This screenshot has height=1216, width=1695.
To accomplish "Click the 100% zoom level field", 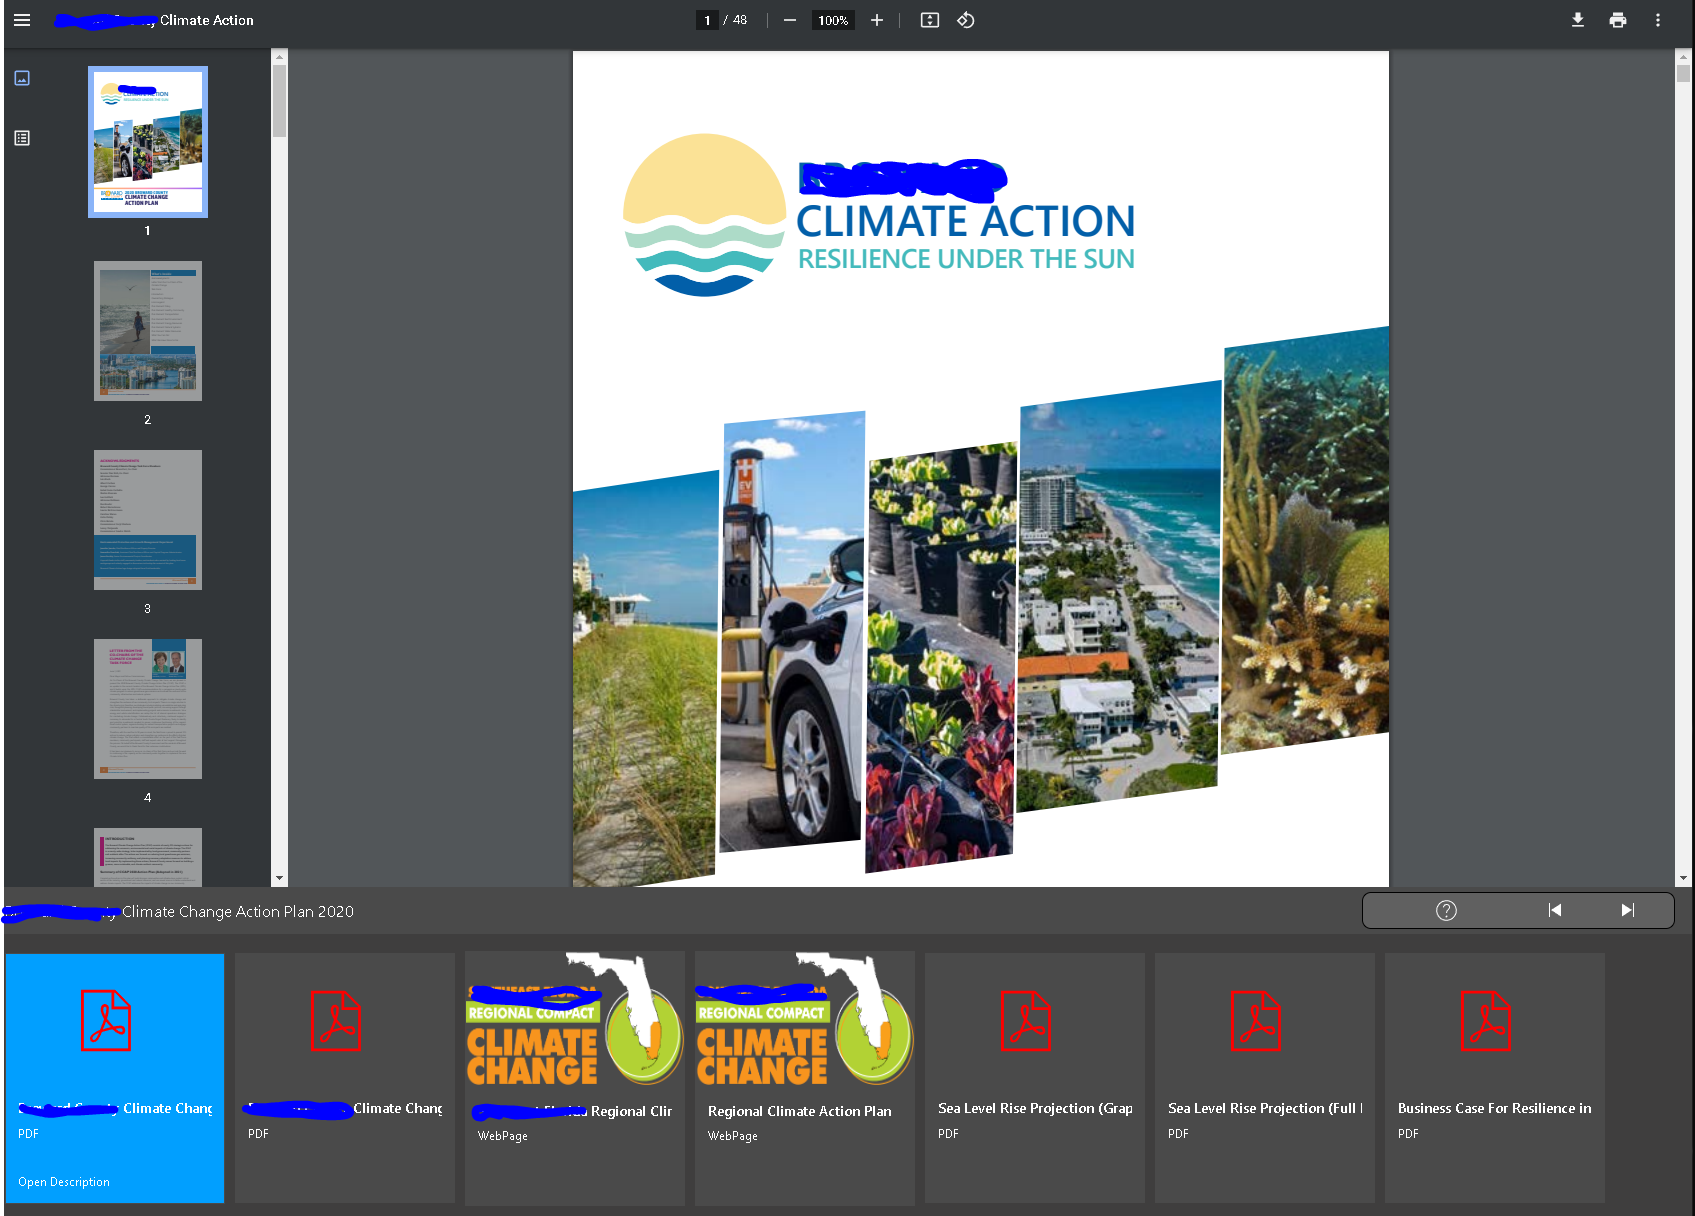I will (x=833, y=20).
